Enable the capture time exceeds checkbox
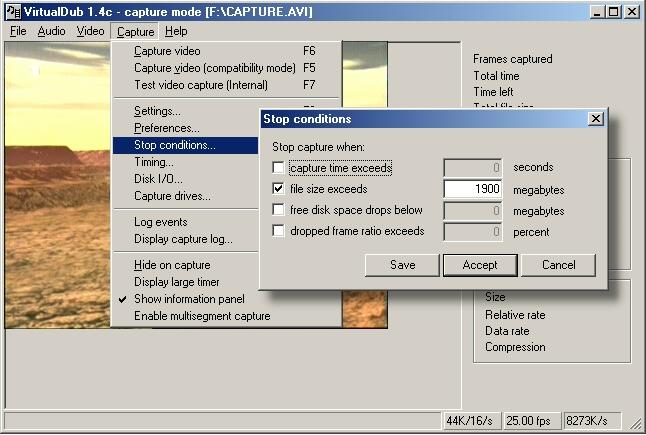Viewport: 646px width, 435px height. tap(278, 168)
